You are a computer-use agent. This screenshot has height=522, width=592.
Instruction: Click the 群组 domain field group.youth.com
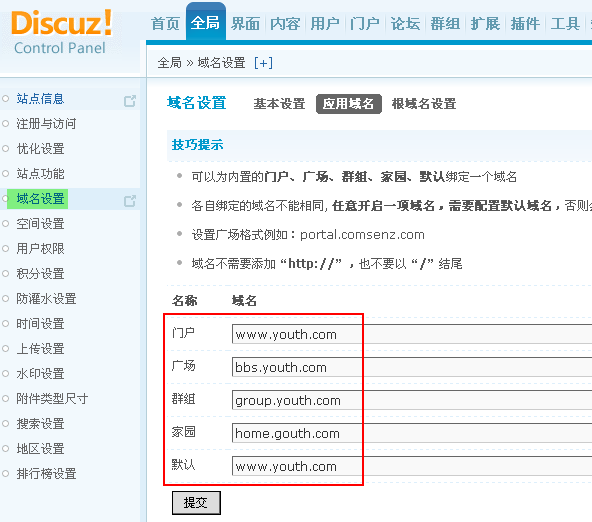[412, 400]
